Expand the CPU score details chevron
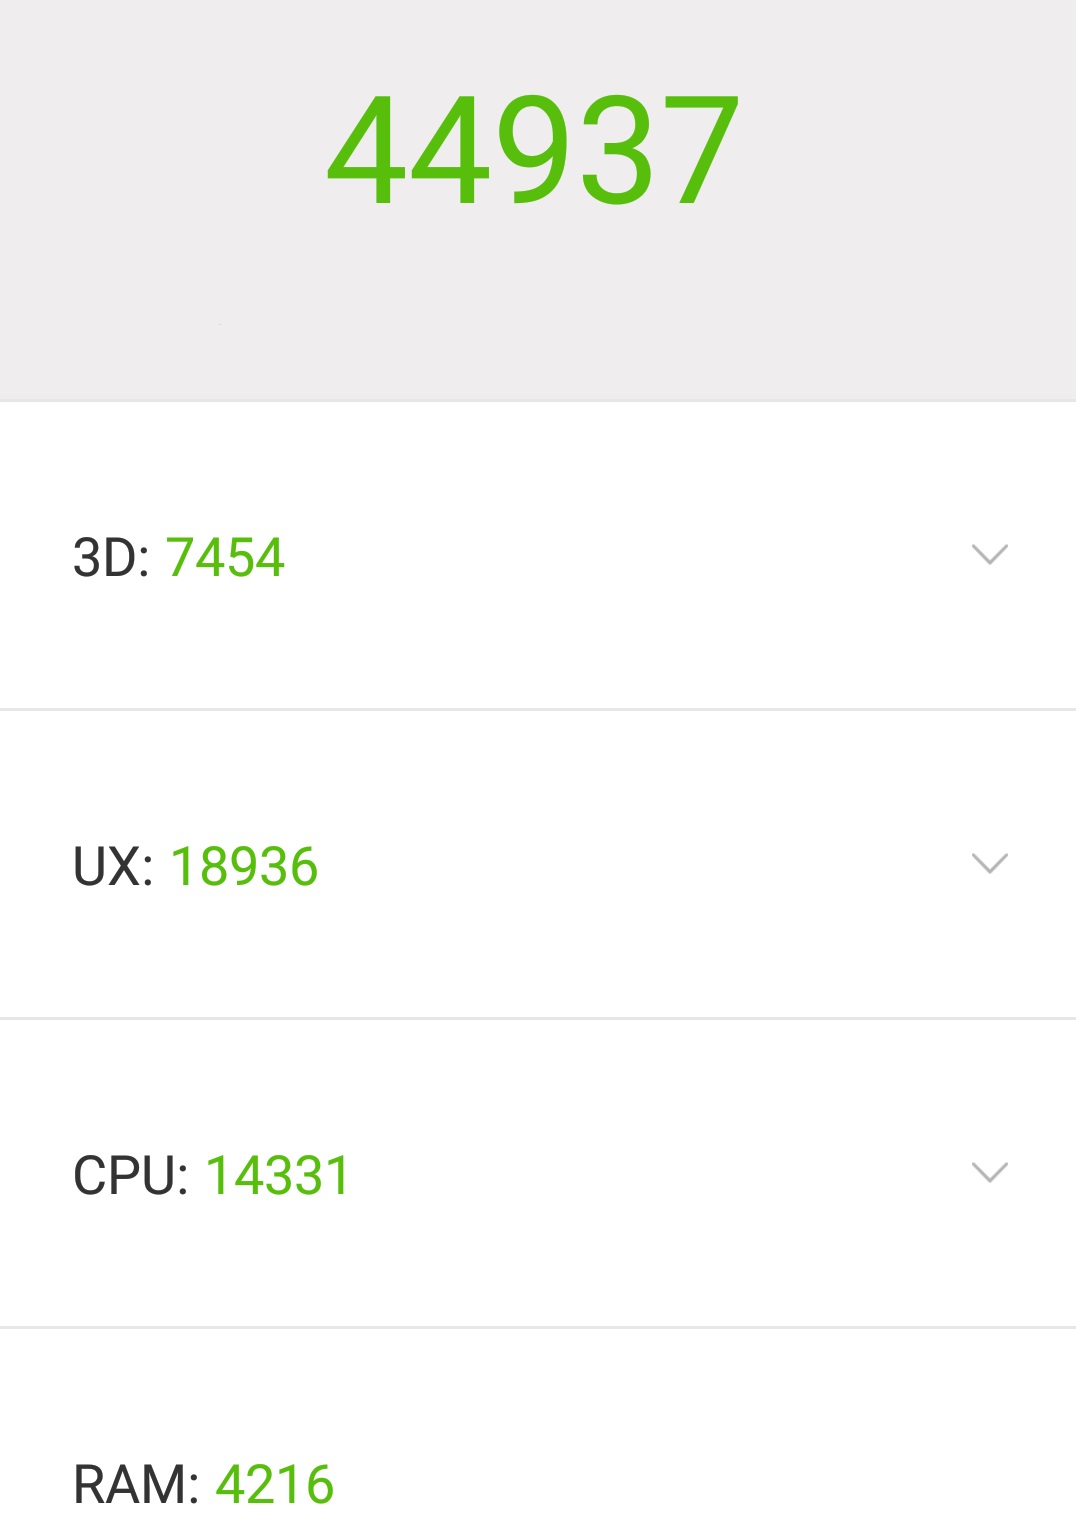Screen dimensions: 1076x1529 (x=990, y=1172)
